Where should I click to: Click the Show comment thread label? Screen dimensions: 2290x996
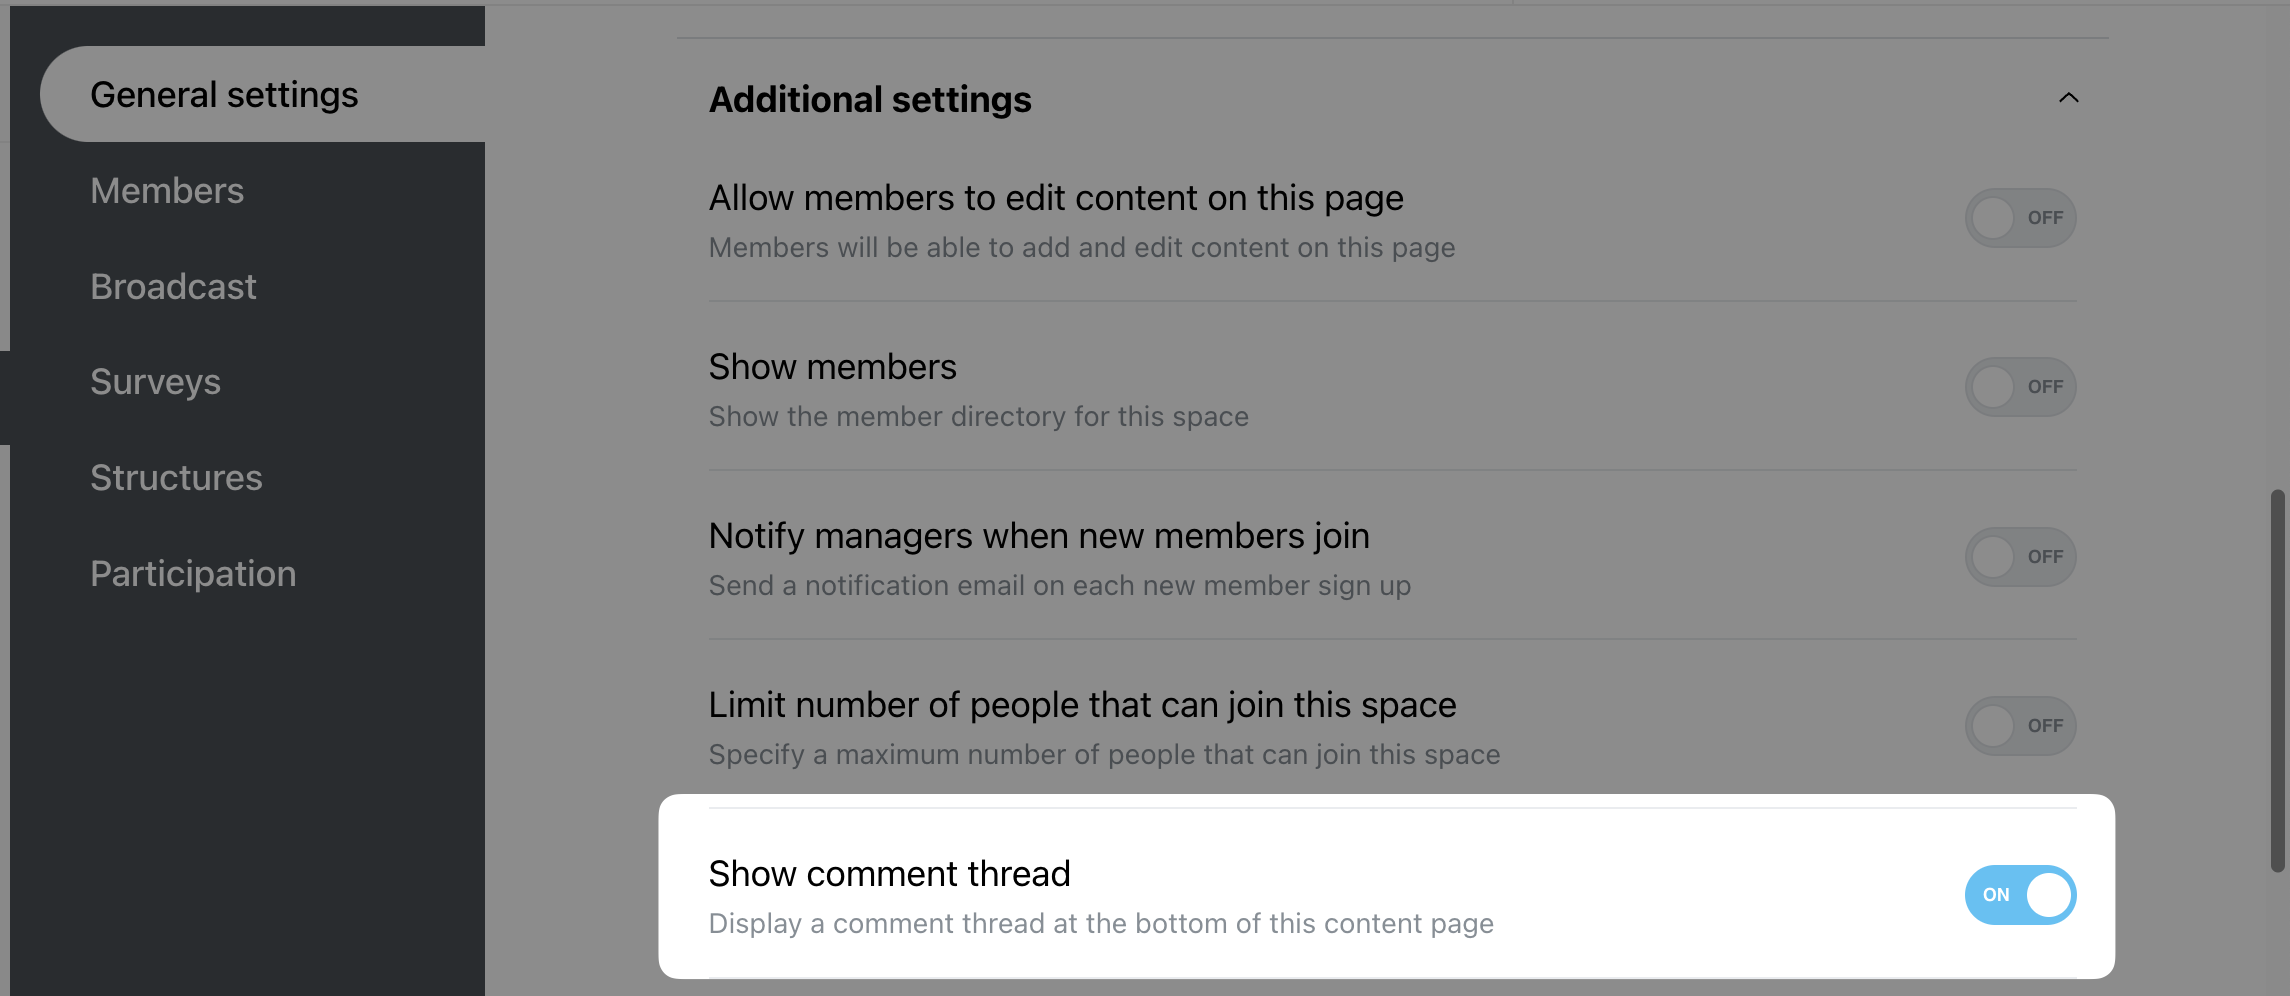[889, 874]
